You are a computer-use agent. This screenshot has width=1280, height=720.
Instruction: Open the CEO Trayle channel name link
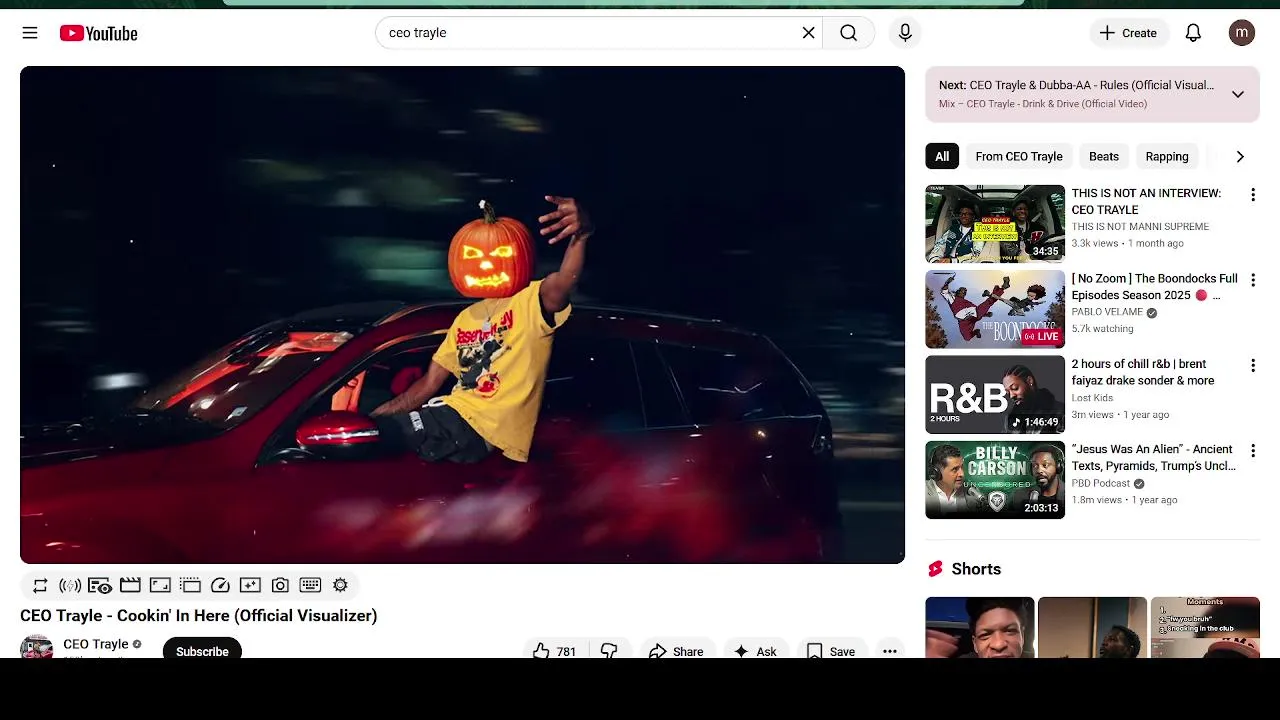[96, 644]
